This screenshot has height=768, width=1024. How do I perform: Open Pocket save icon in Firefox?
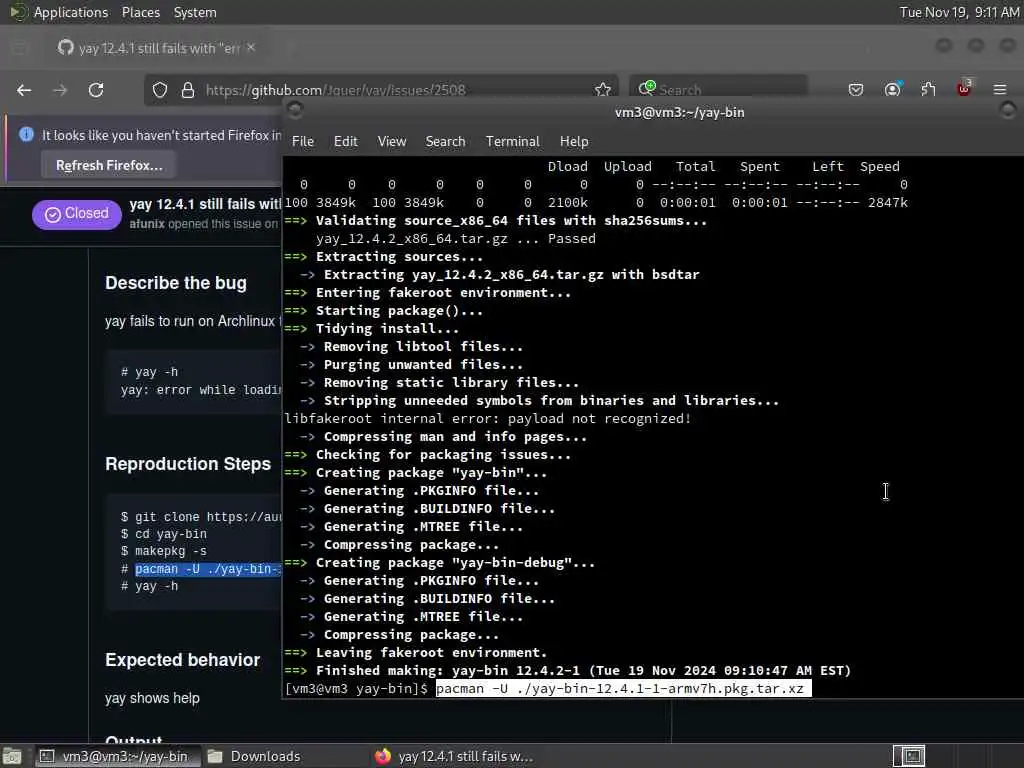click(856, 90)
